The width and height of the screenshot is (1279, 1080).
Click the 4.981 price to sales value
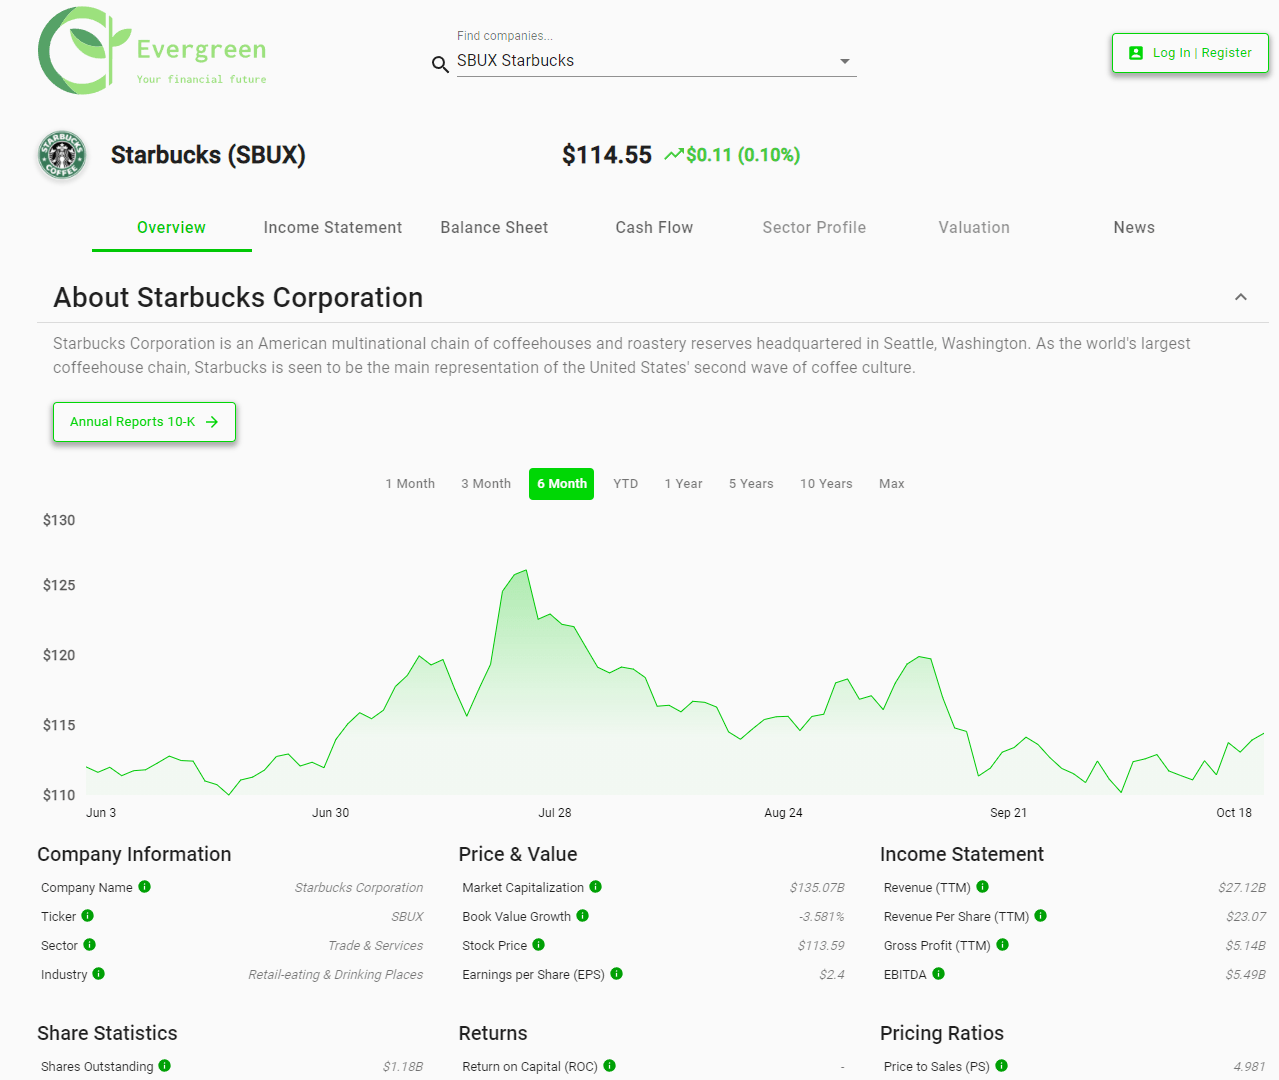1250,1067
